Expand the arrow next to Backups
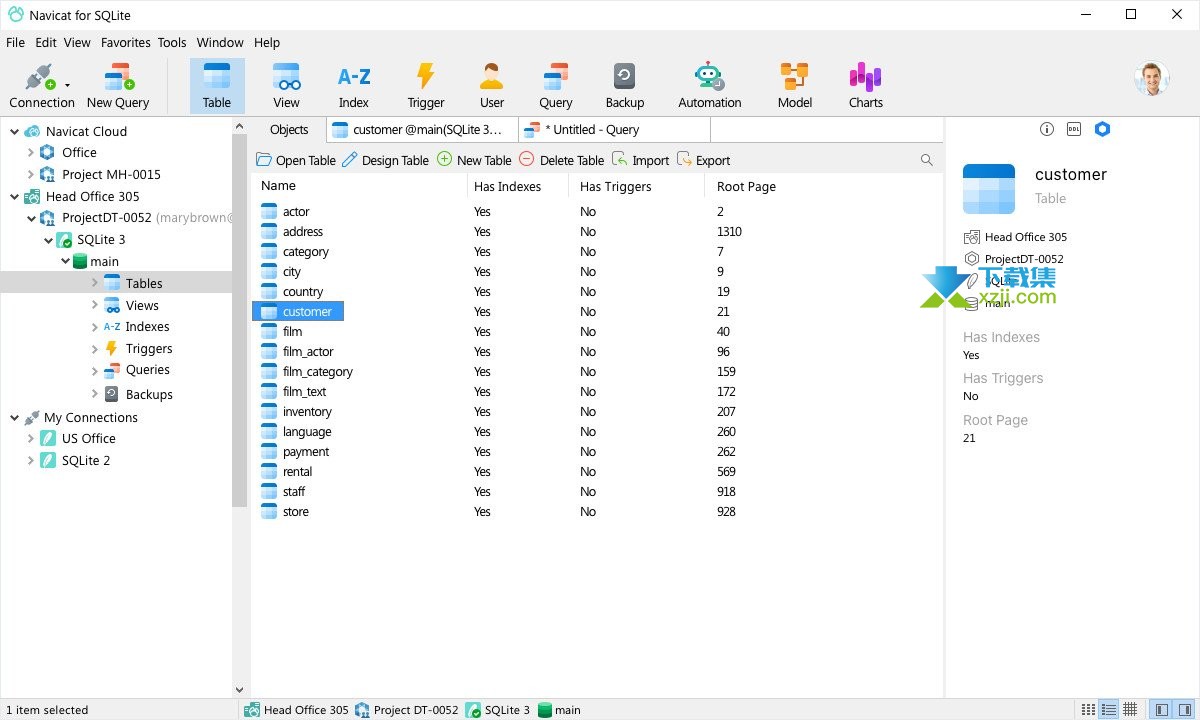The image size is (1200, 720). (x=95, y=394)
